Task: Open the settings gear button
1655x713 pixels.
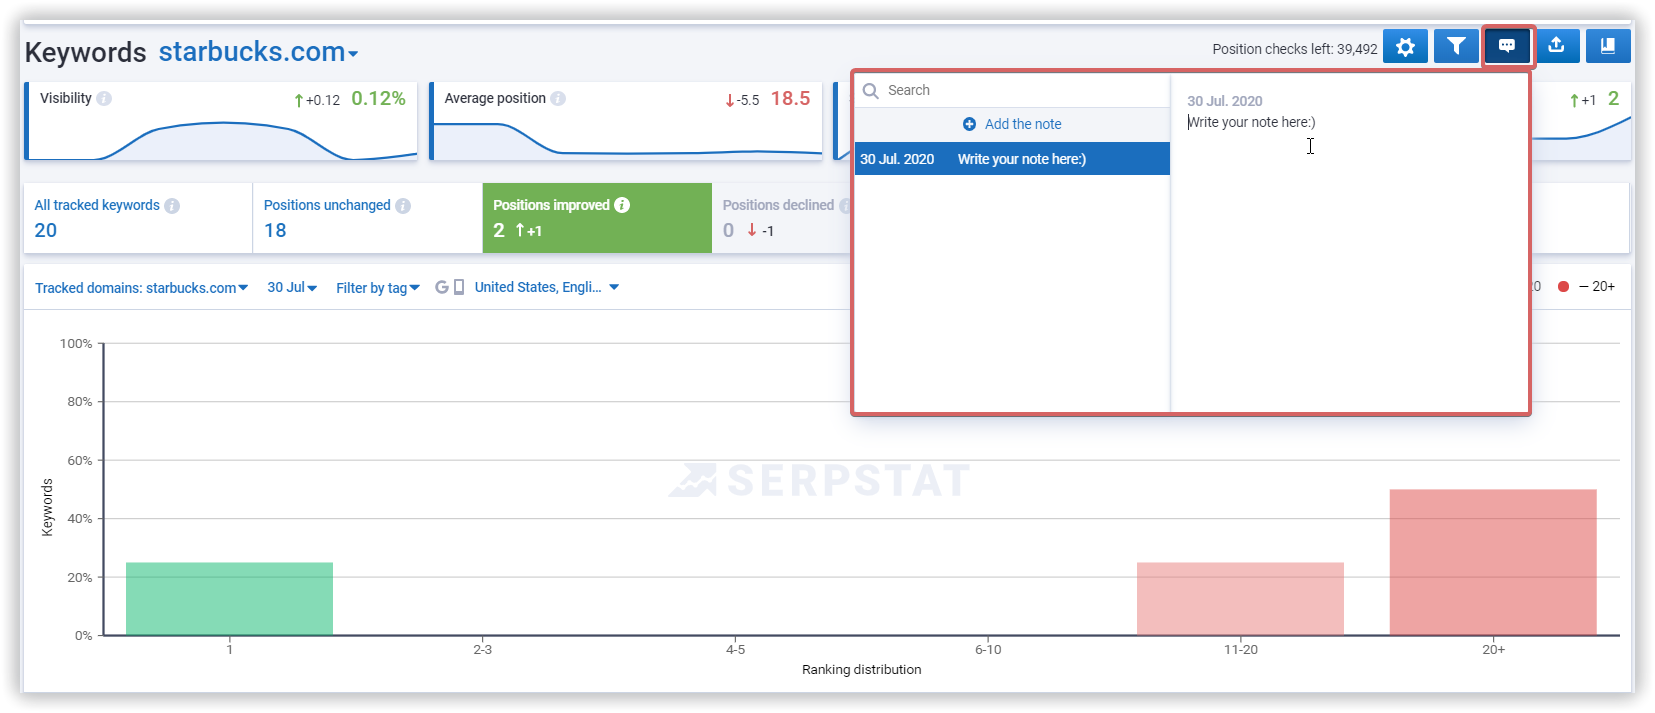Action: [1405, 46]
